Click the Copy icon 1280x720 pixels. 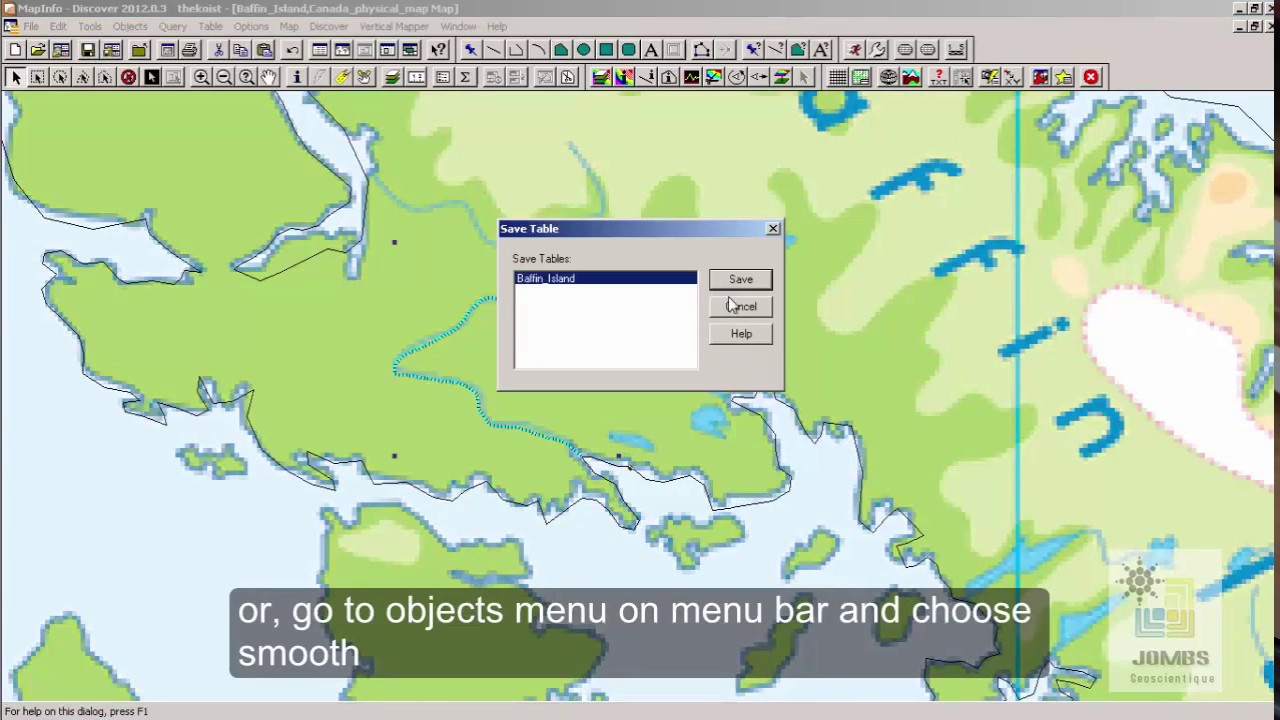tap(241, 50)
